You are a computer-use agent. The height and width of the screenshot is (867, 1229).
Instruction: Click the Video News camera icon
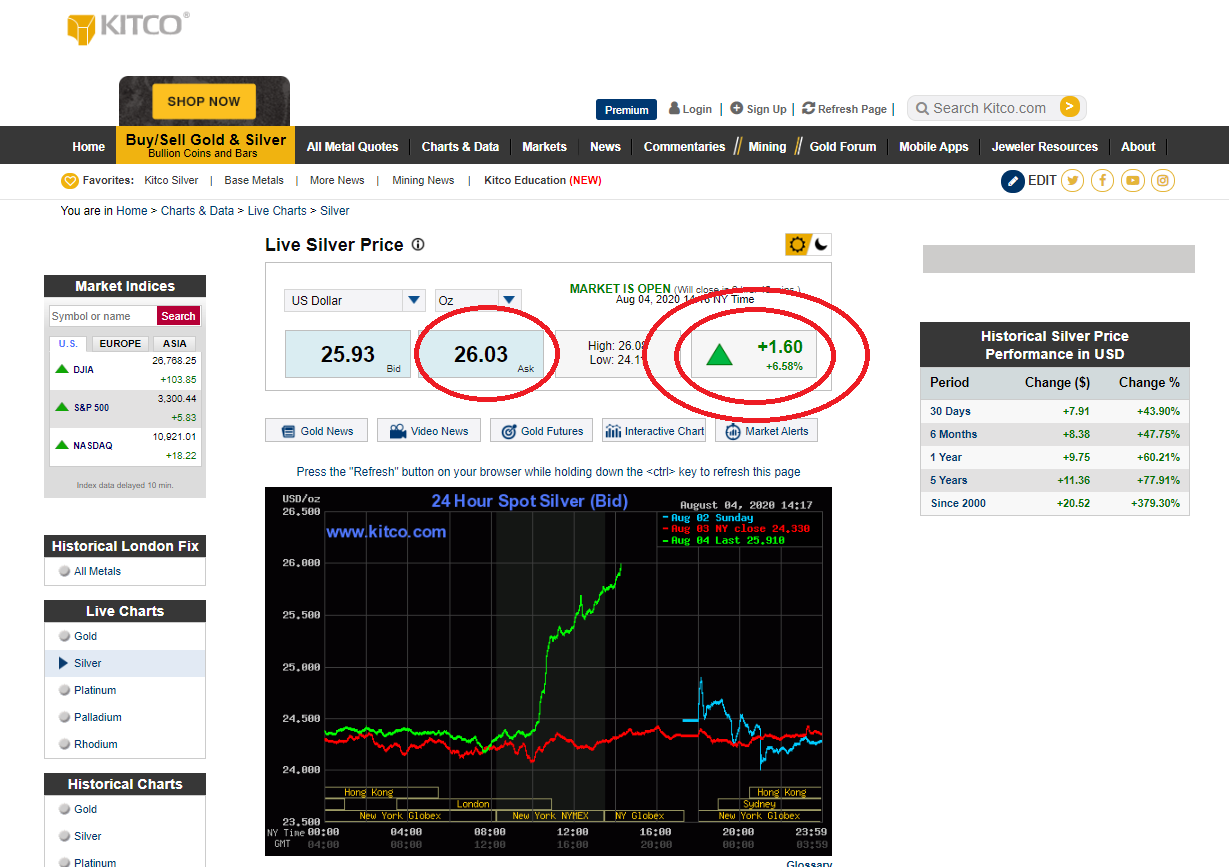tap(398, 431)
